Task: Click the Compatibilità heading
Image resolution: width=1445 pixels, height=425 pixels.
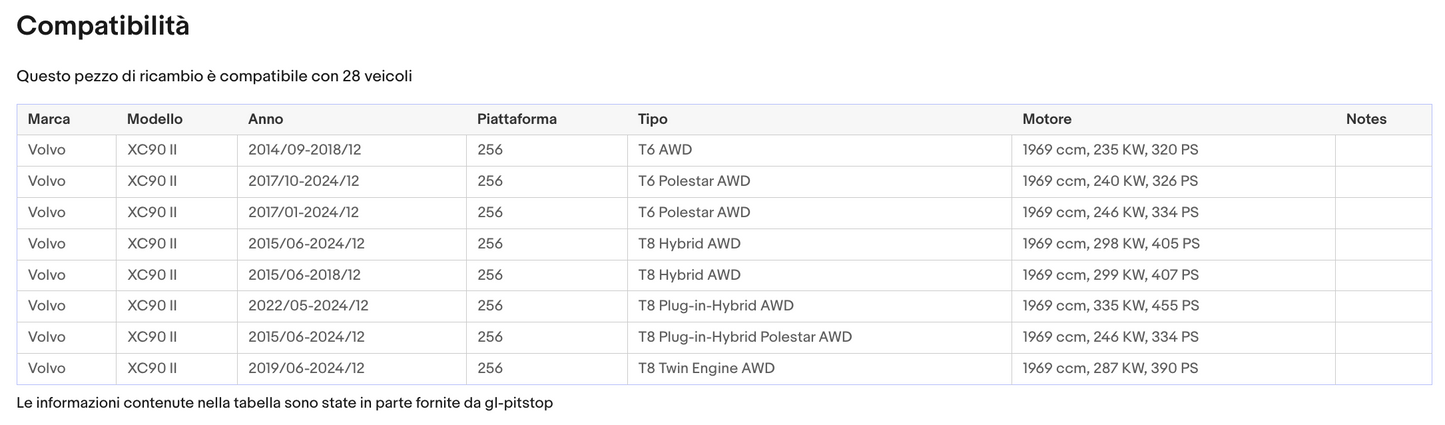Action: 103,26
